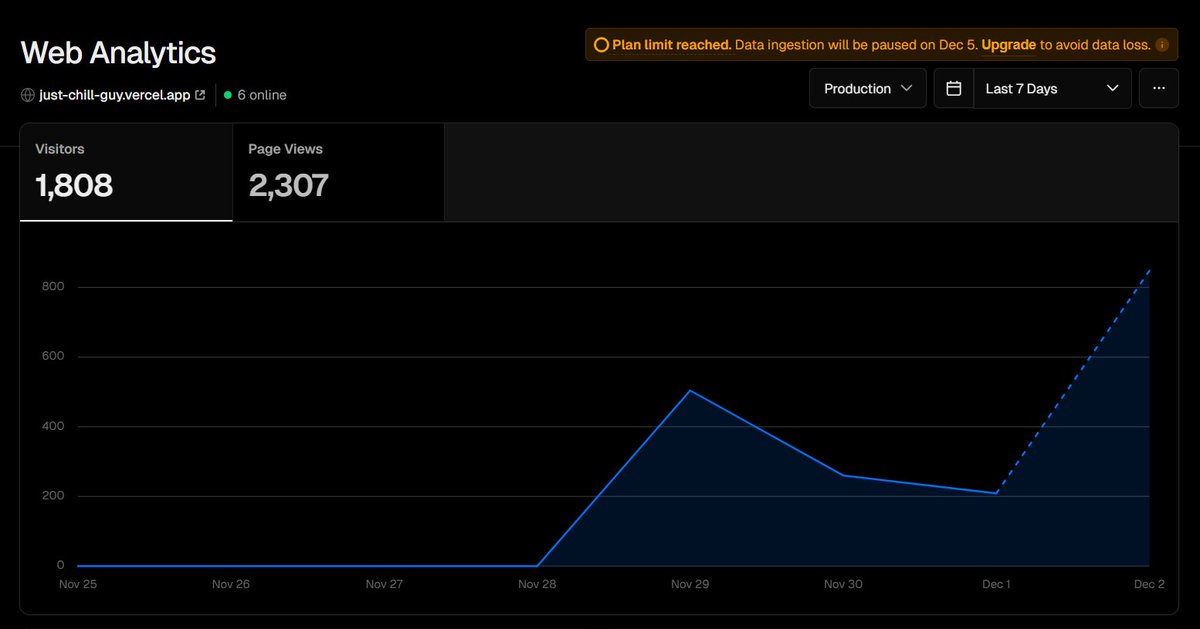Open the Production environment dropdown
Screen dimensions: 1200x629
coord(868,88)
